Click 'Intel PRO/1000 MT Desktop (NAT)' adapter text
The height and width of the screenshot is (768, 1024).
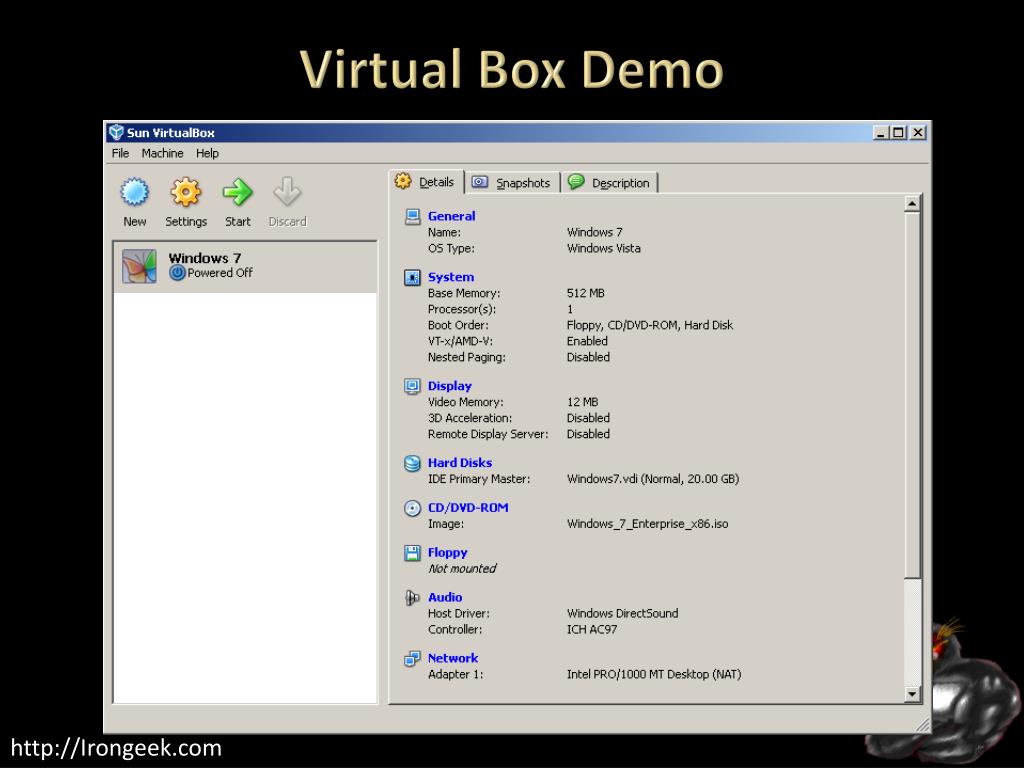click(x=654, y=675)
